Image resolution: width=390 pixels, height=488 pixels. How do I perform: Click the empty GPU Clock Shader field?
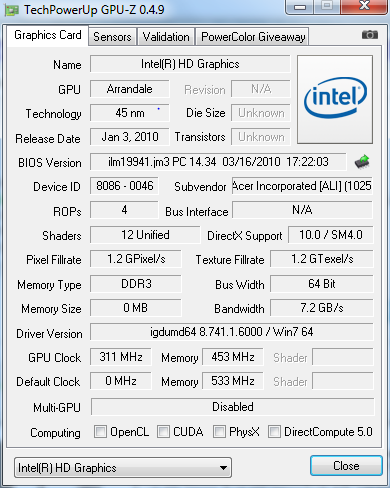[343, 357]
